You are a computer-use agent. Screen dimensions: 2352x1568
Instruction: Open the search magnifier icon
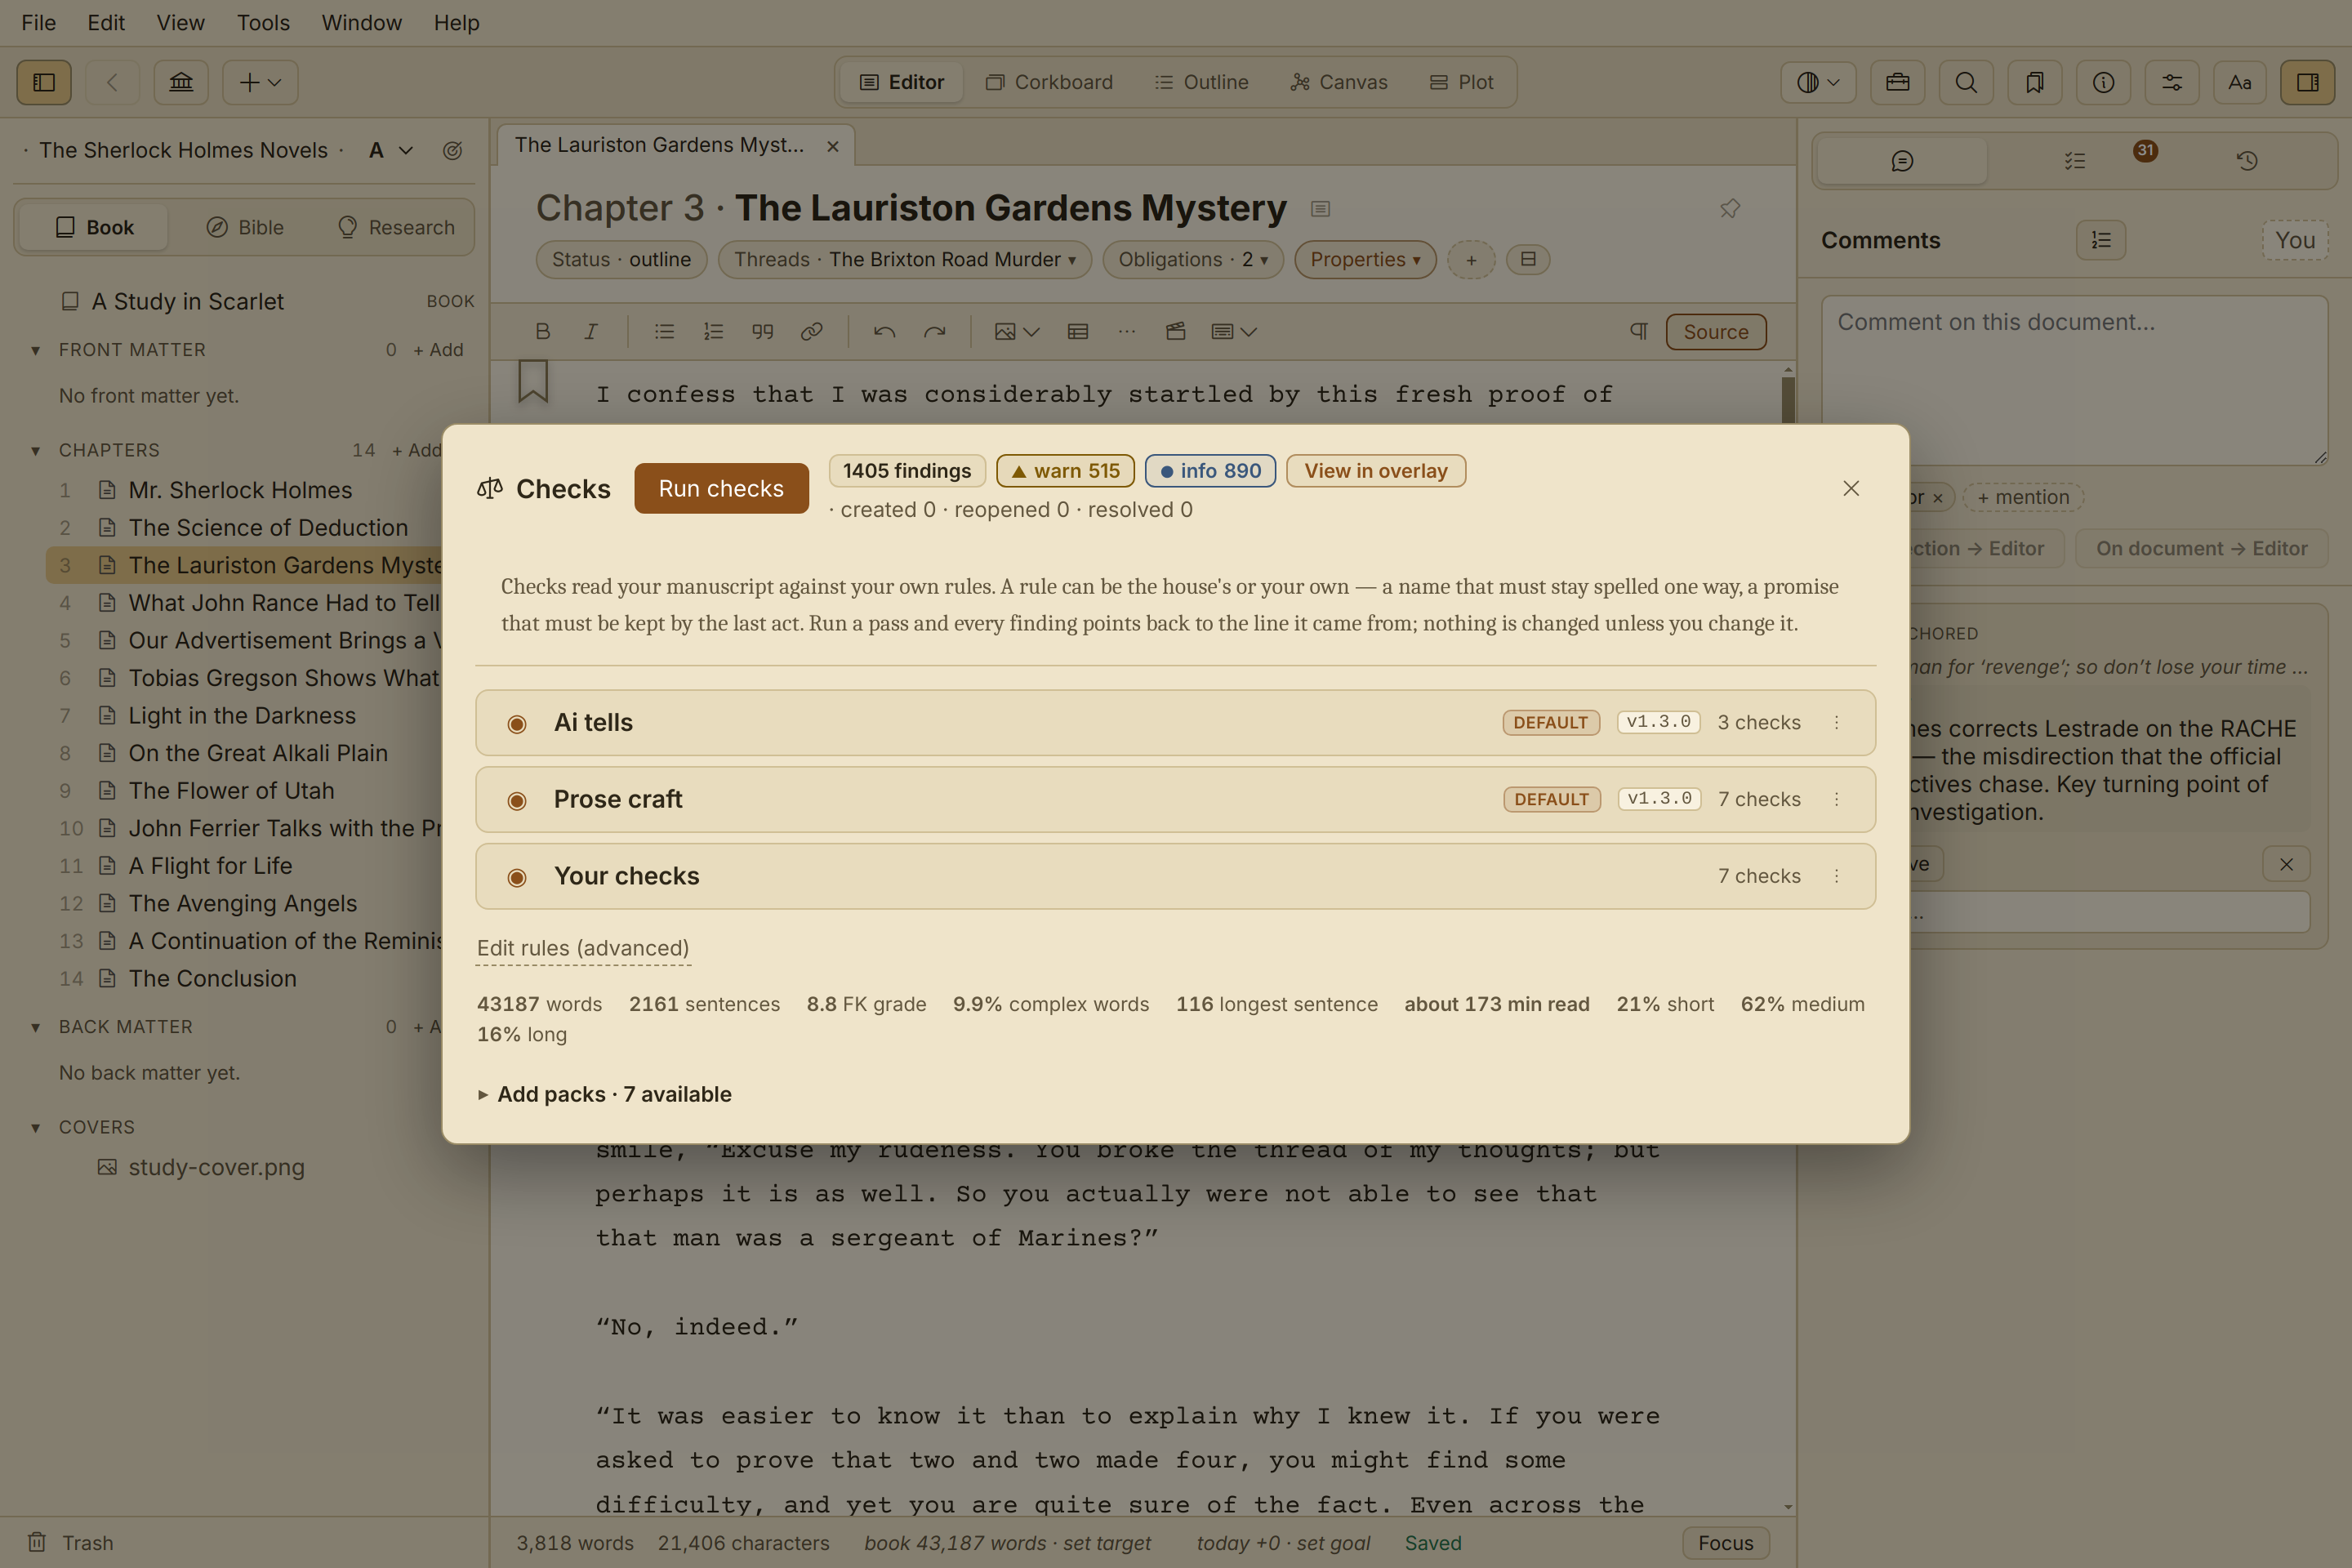click(x=1966, y=82)
